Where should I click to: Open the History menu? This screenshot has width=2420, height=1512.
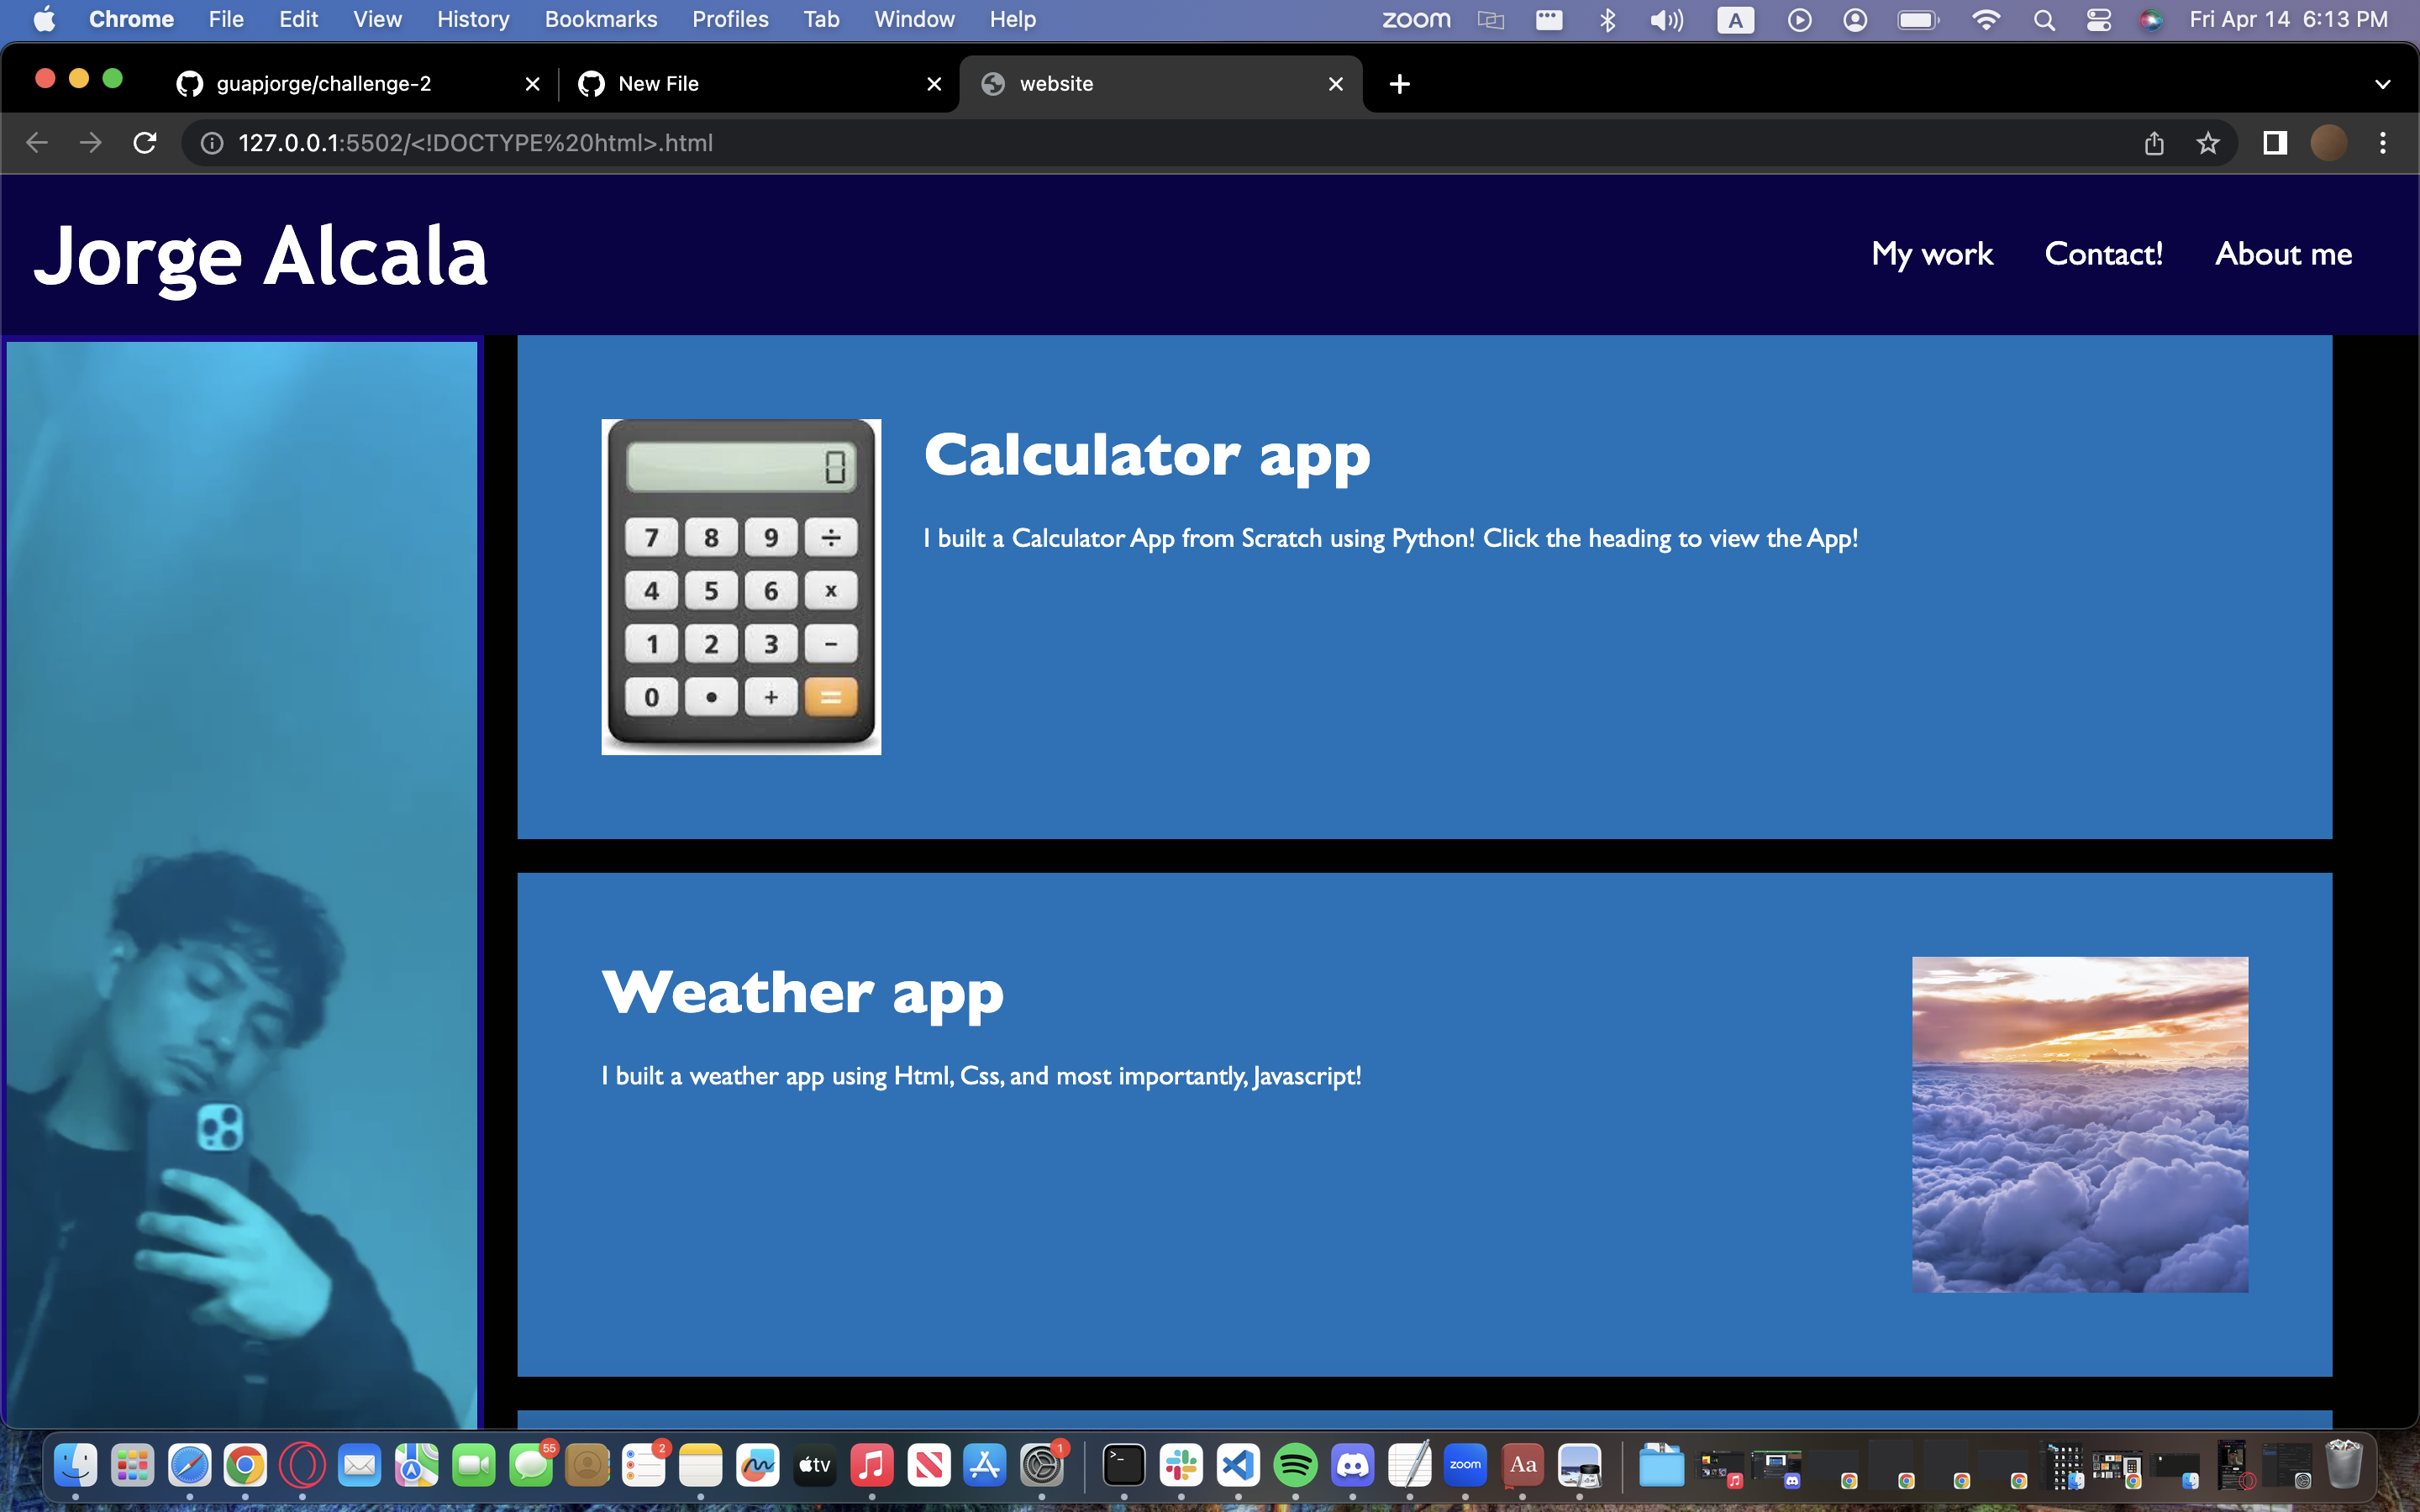472,19
